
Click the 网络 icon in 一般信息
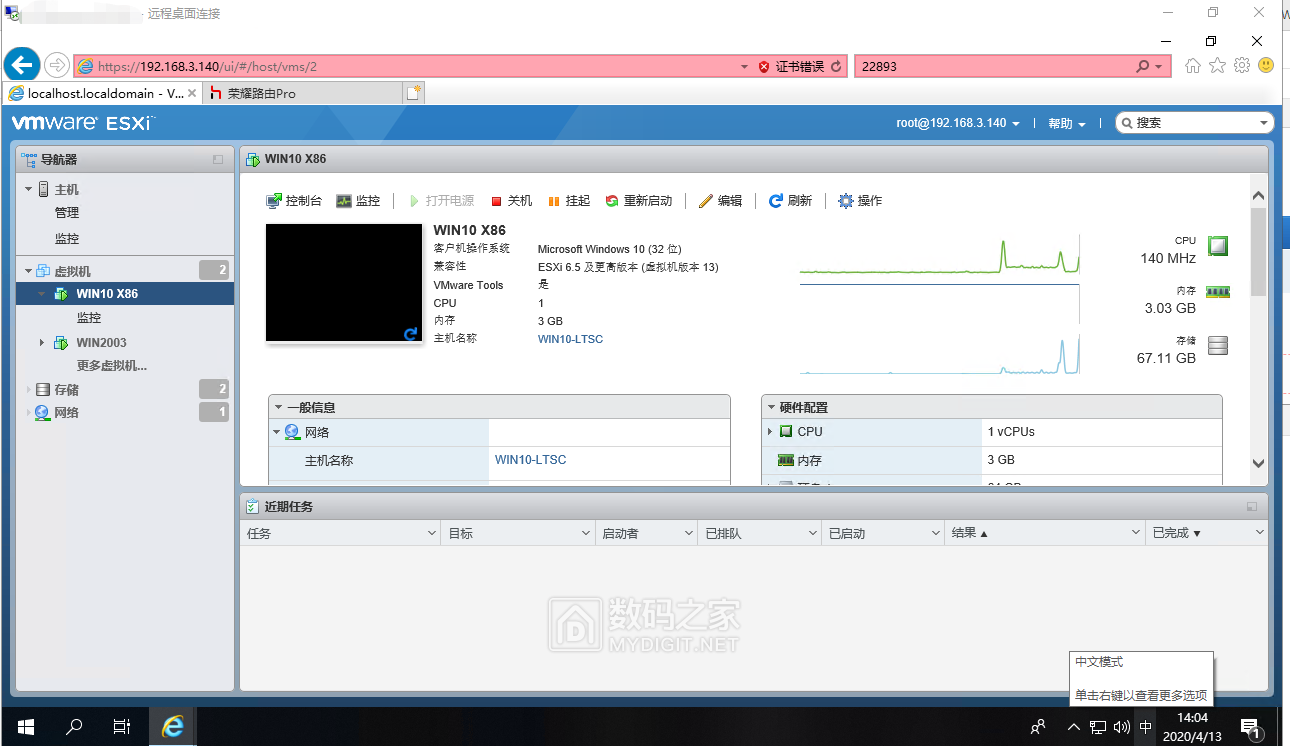pos(293,433)
